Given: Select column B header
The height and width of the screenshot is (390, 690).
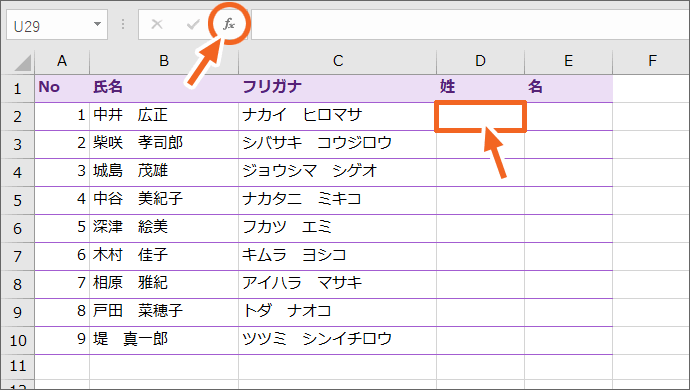Looking at the screenshot, I should (x=164, y=61).
